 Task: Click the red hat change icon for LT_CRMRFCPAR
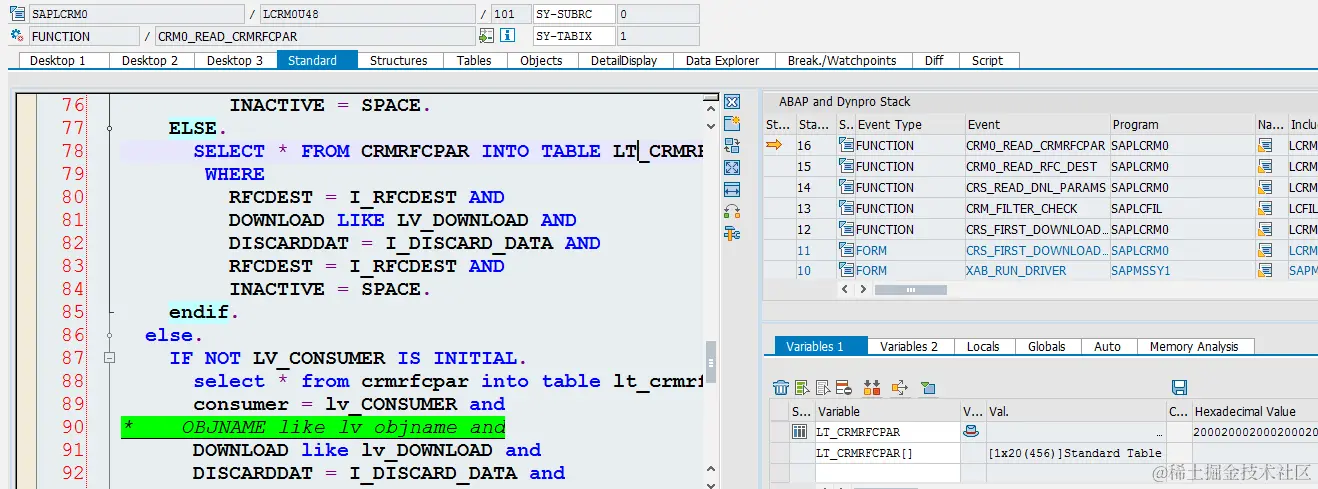pyautogui.click(x=971, y=432)
